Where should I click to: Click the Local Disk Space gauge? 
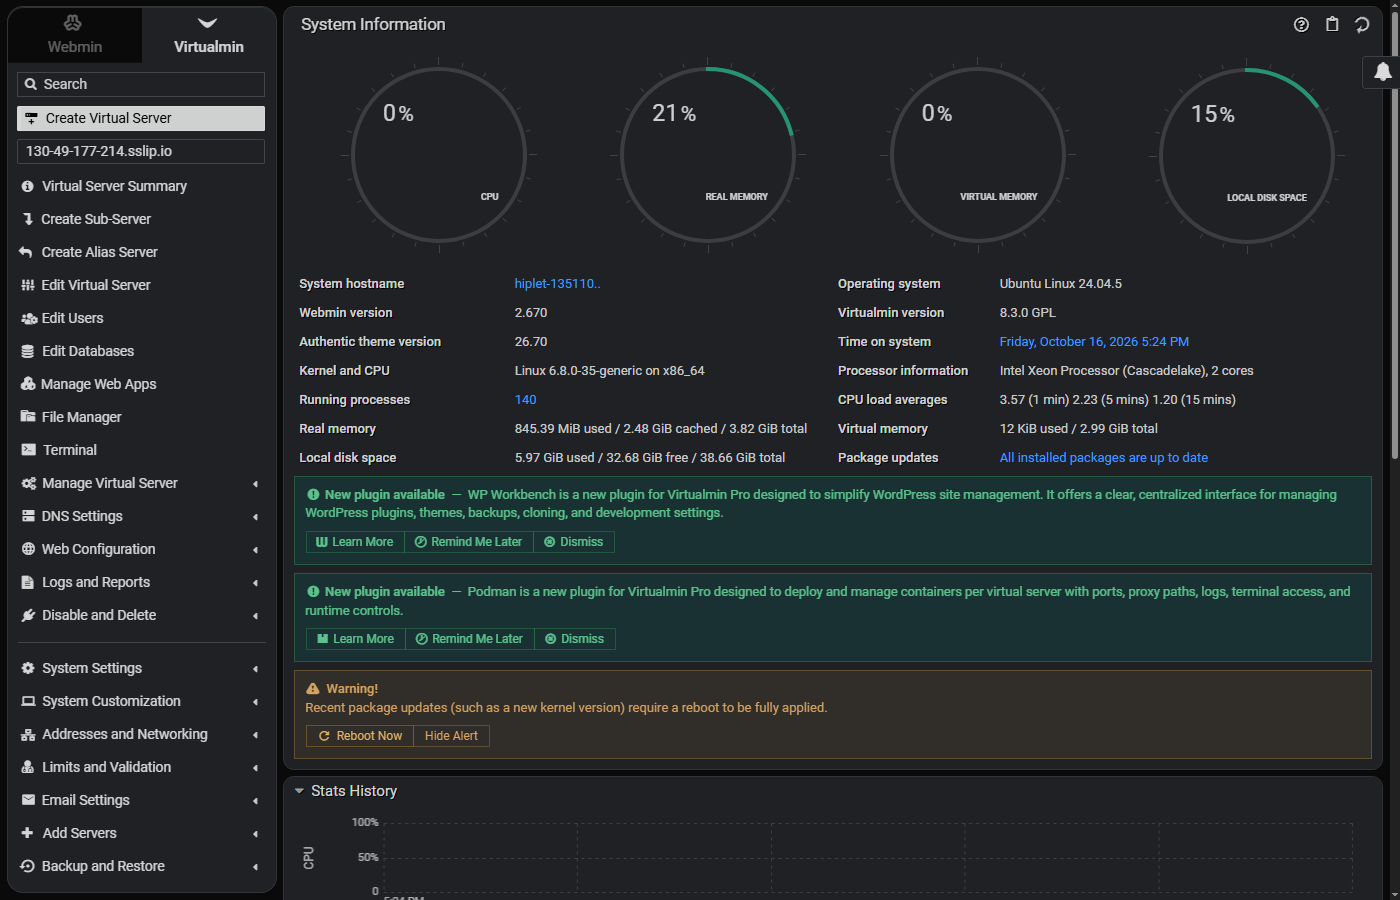point(1247,155)
